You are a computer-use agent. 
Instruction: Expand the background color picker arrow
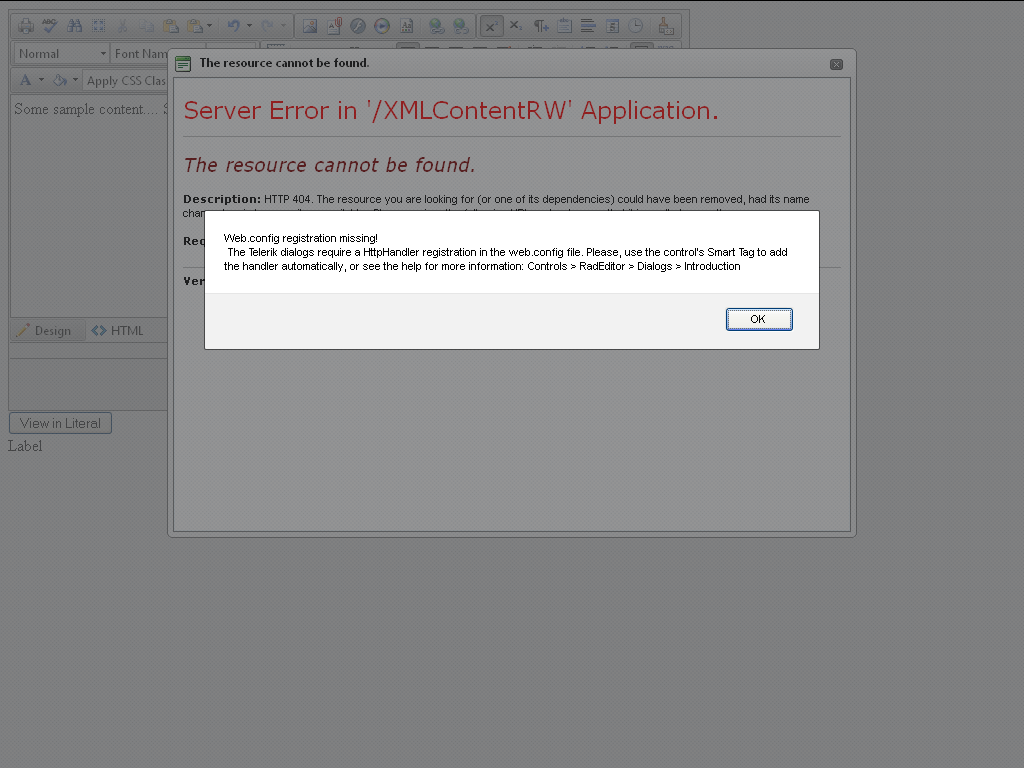[75, 80]
